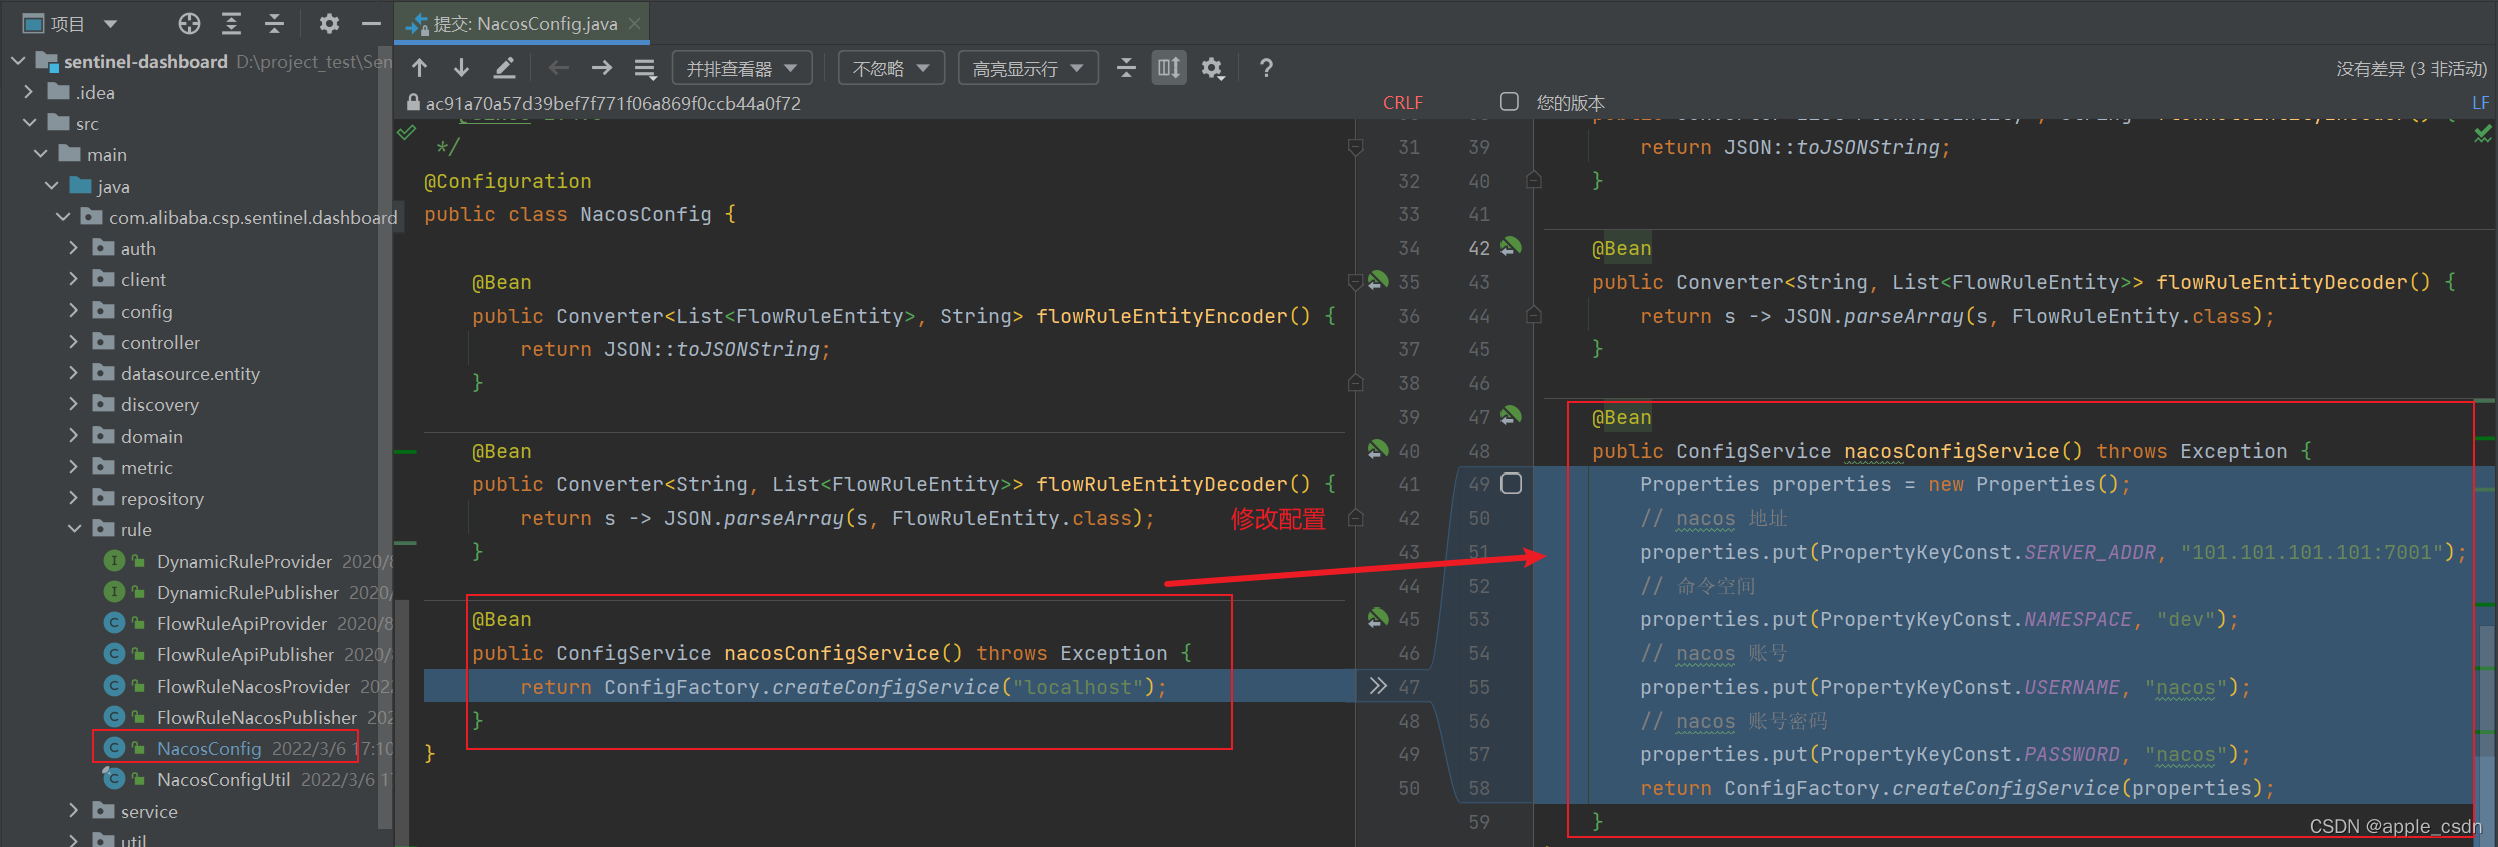The image size is (2498, 847).
Task: Open DynamicRuleProvider in project tree
Action: click(244, 561)
